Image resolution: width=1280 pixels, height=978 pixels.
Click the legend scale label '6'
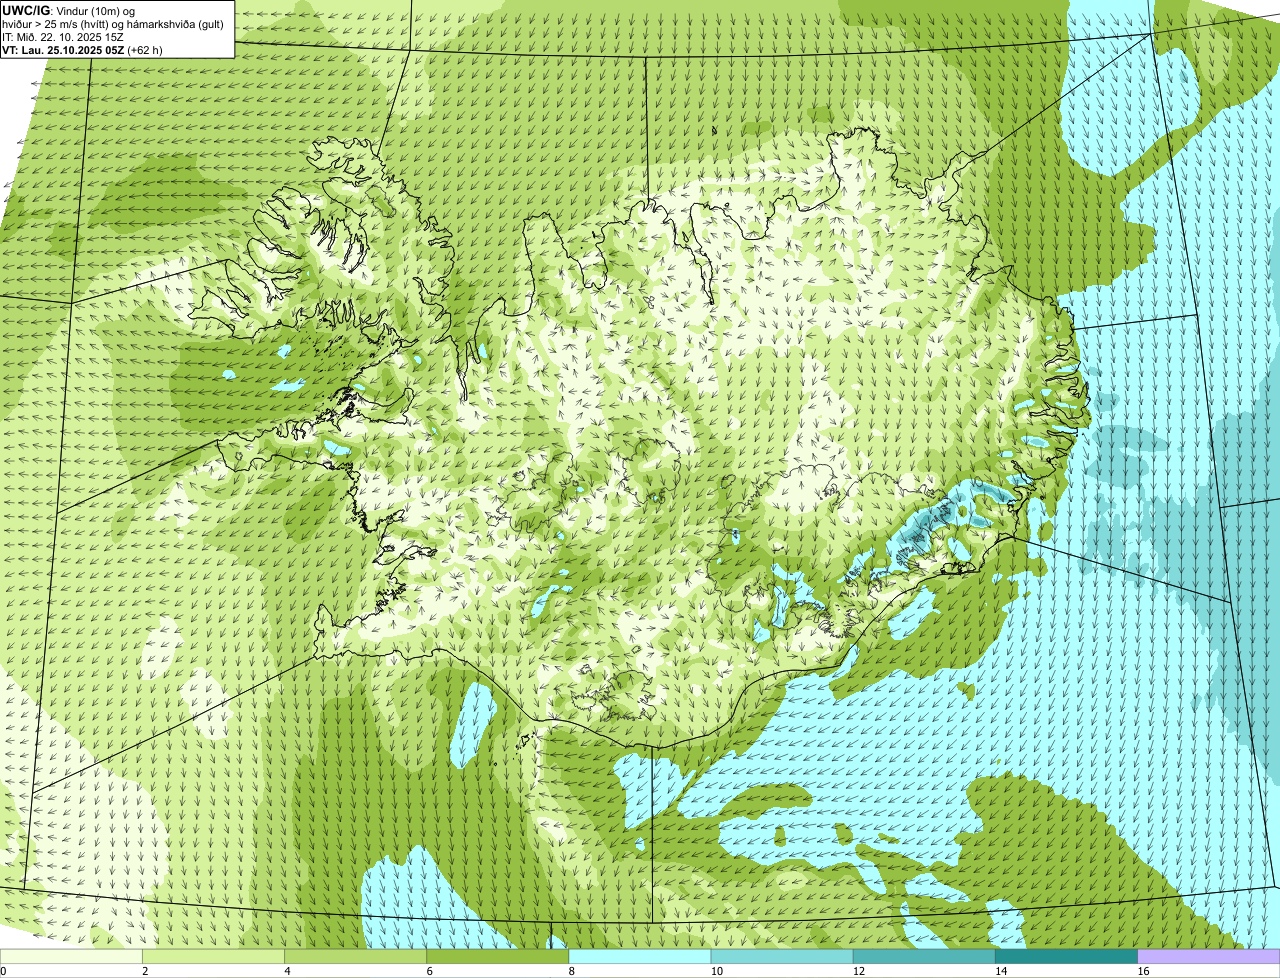tap(430, 971)
